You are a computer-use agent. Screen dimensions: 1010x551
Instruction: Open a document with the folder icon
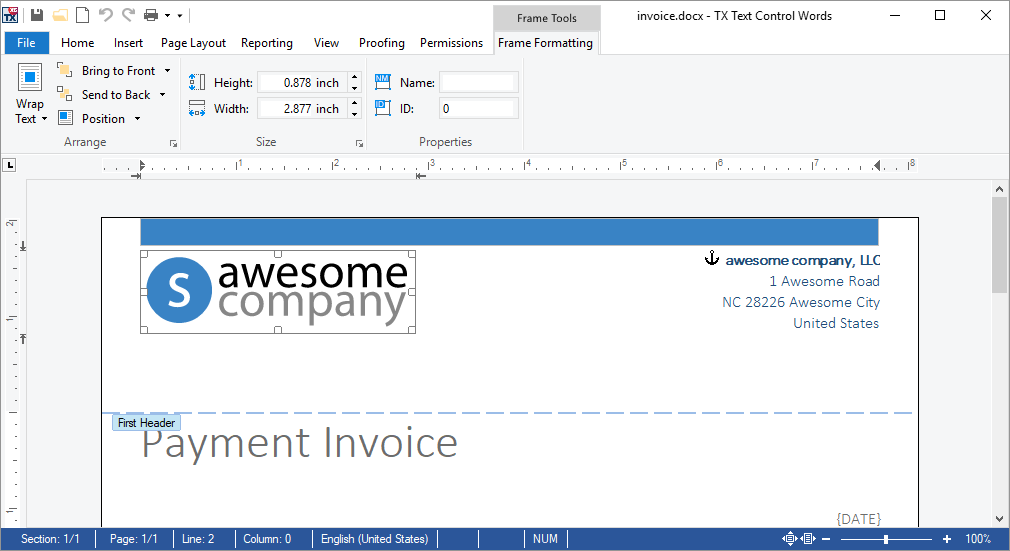(x=60, y=15)
